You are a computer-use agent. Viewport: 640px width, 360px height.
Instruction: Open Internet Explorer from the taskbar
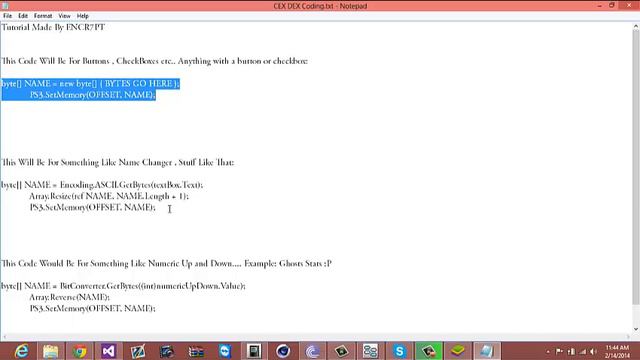point(21,351)
